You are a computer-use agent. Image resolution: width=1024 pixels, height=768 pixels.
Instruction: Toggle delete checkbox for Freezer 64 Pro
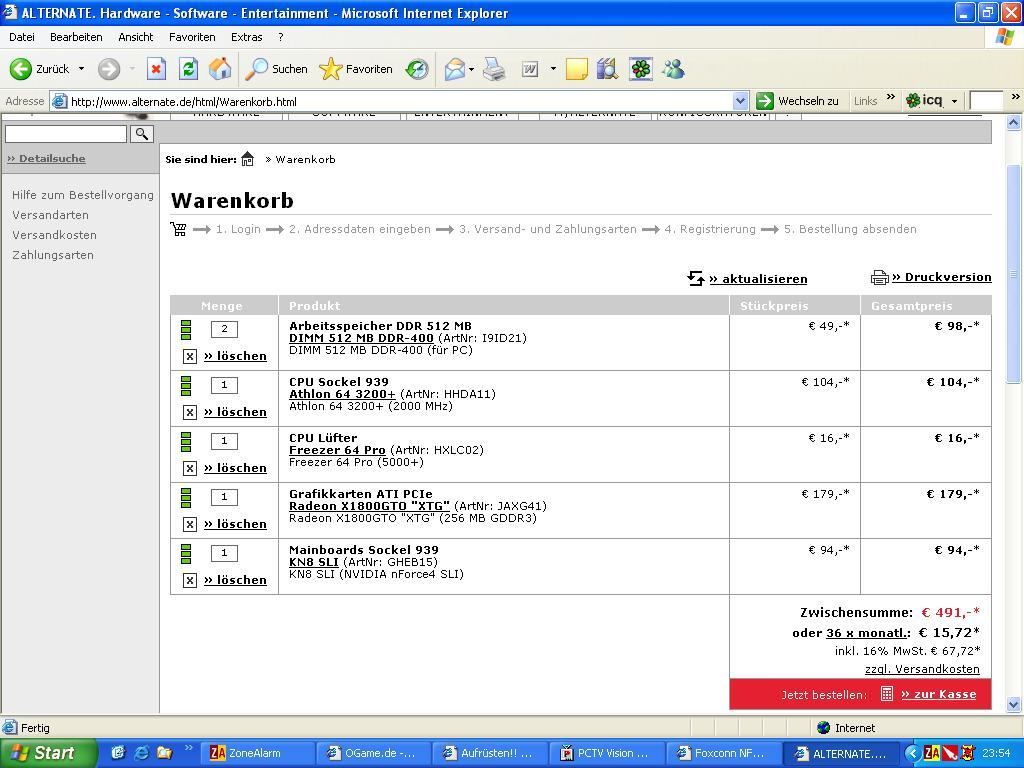189,468
